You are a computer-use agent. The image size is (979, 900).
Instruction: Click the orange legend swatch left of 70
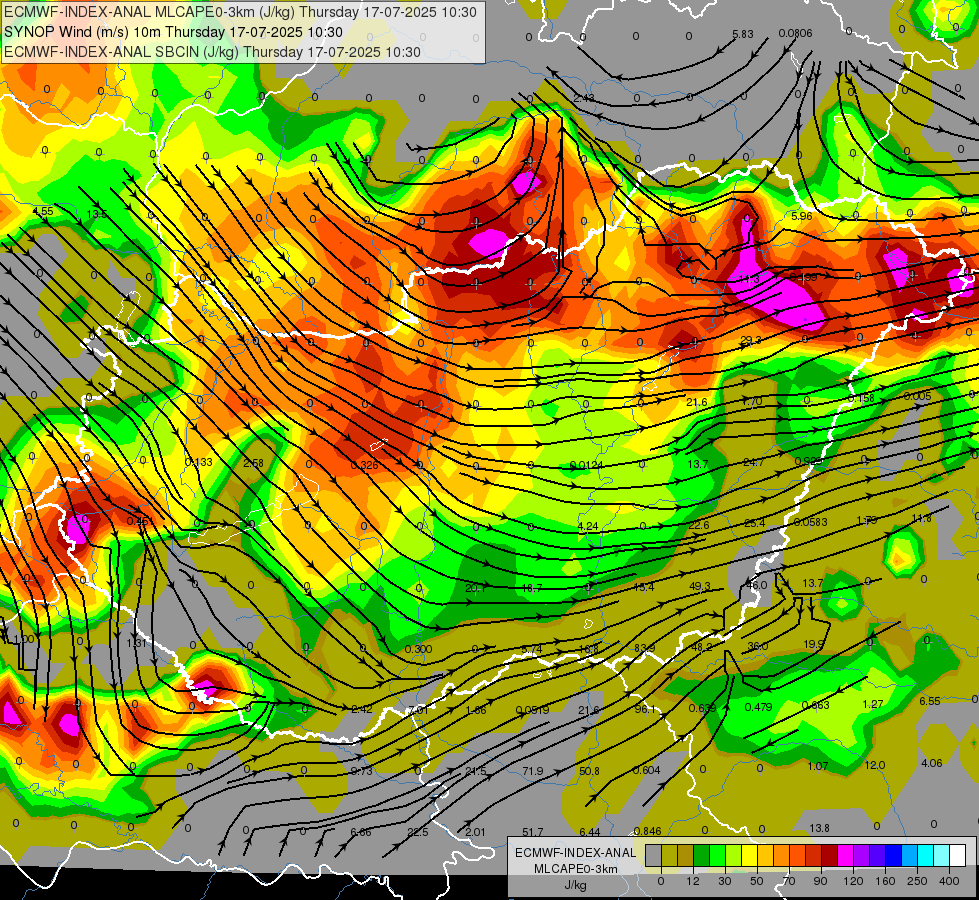[x=782, y=855]
